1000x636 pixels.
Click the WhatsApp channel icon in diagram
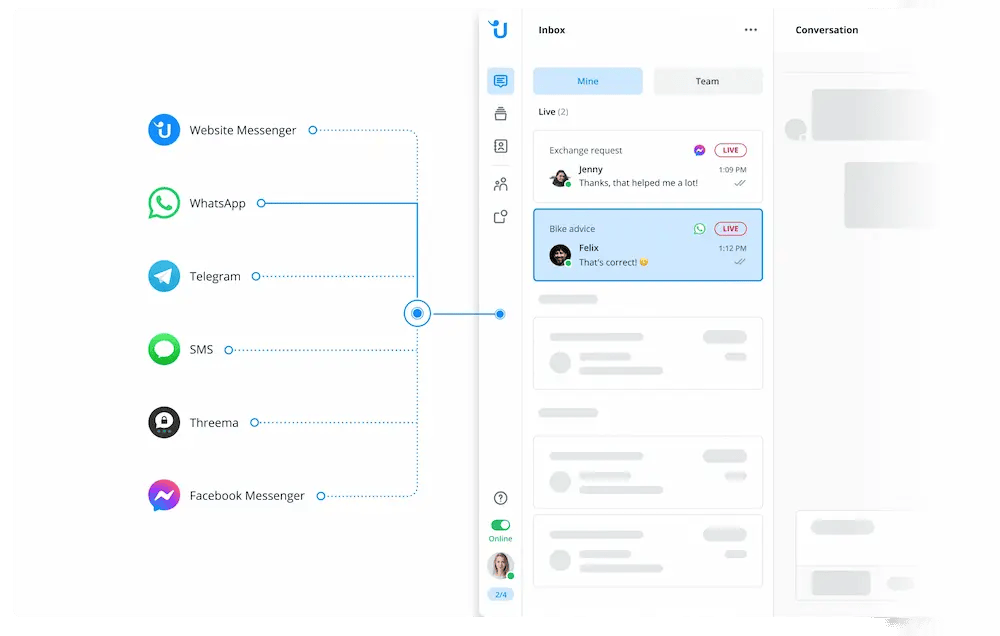(x=164, y=203)
